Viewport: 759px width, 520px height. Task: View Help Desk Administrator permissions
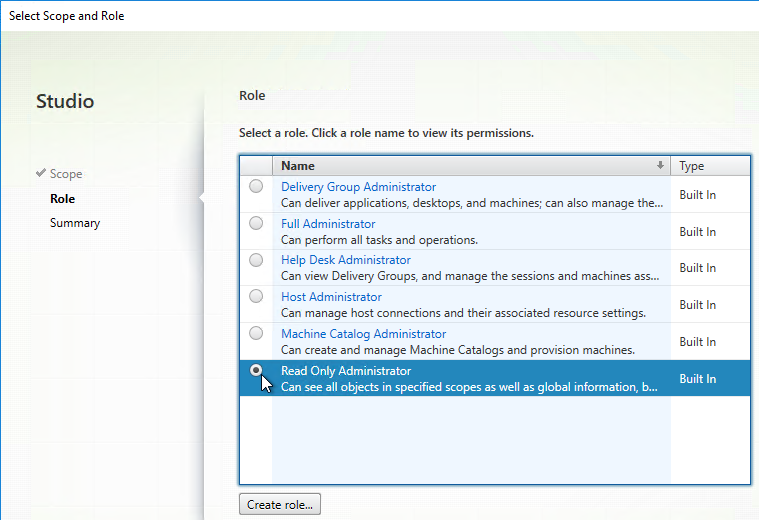tap(346, 260)
